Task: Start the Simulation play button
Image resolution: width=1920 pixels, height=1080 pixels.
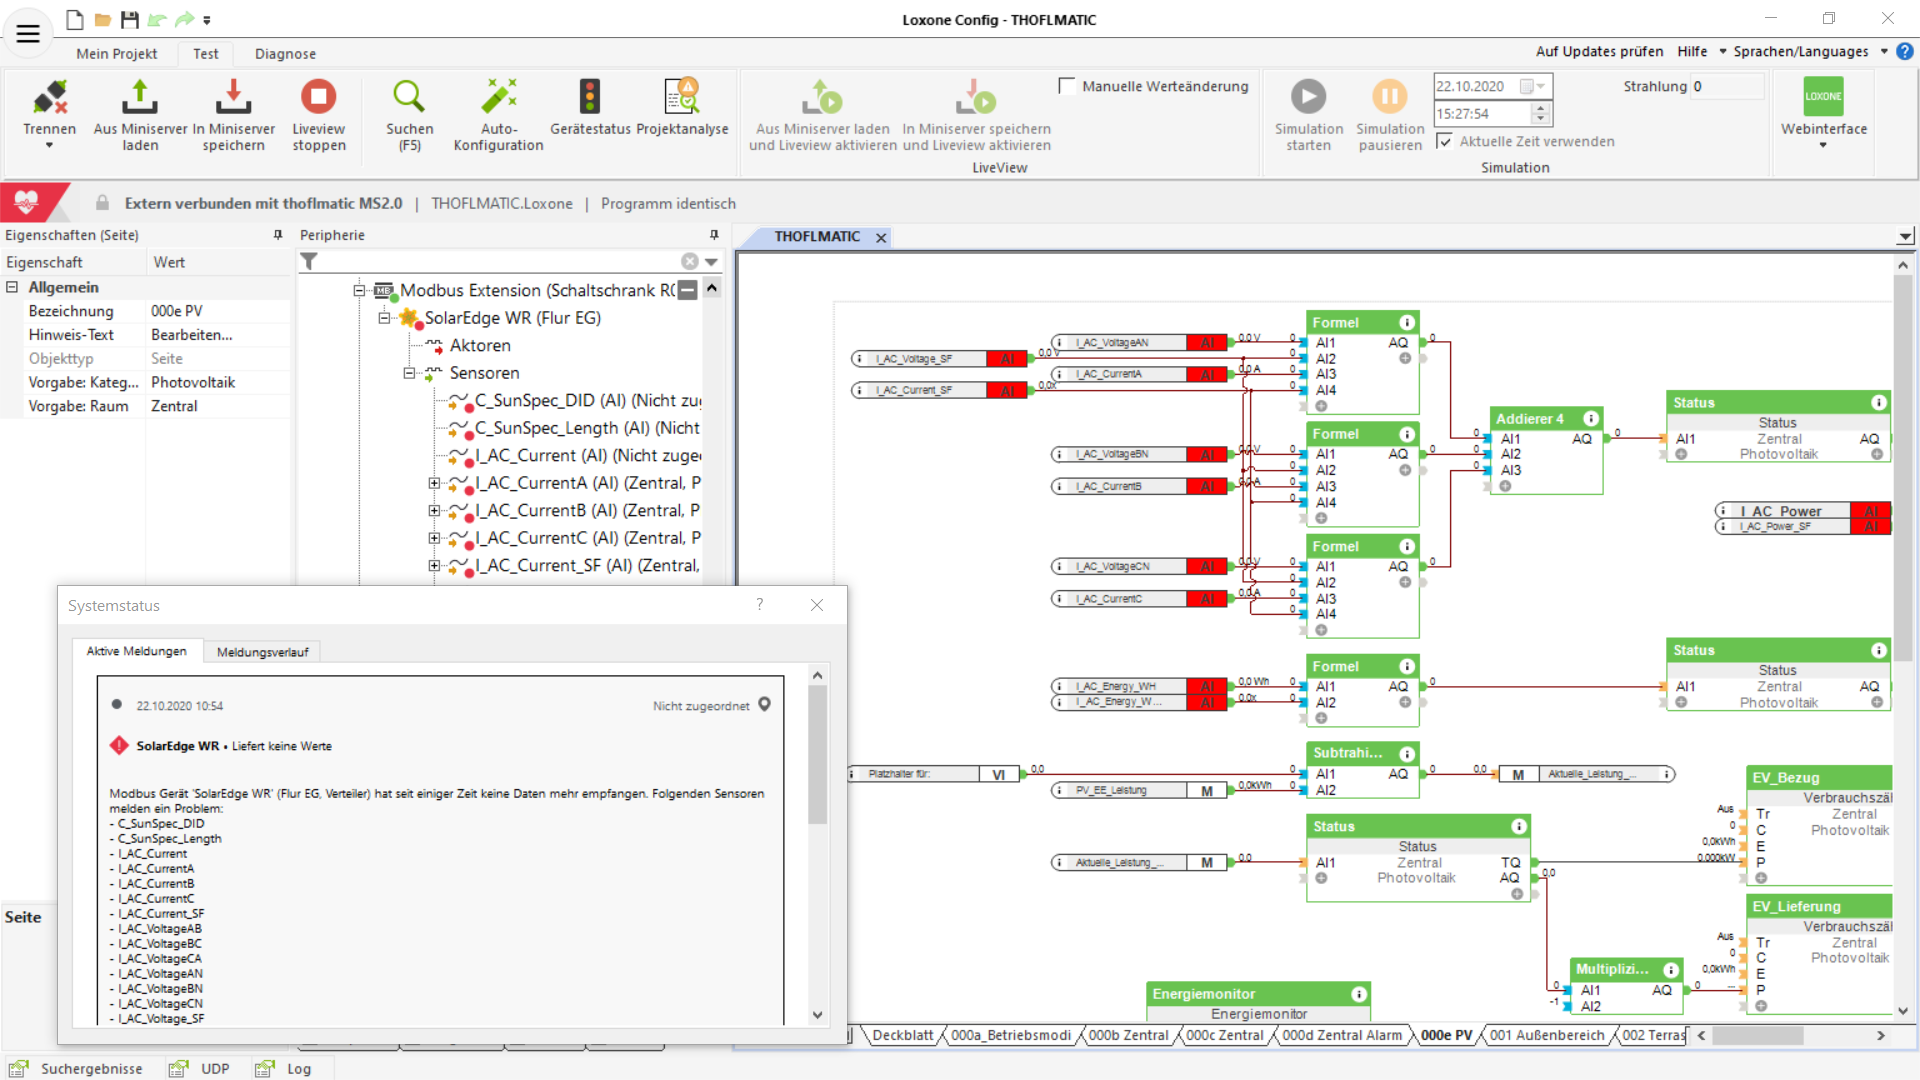Action: click(1308, 97)
